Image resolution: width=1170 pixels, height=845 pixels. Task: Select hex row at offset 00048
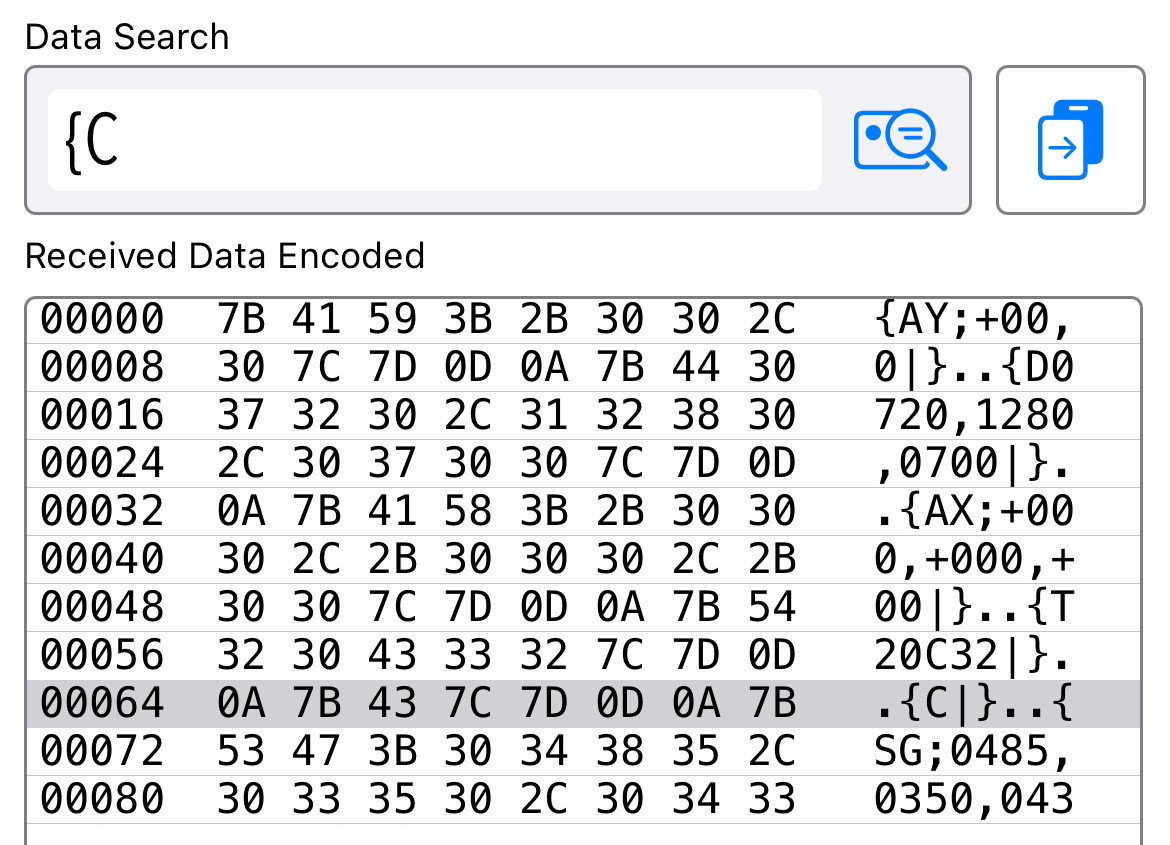click(x=584, y=608)
